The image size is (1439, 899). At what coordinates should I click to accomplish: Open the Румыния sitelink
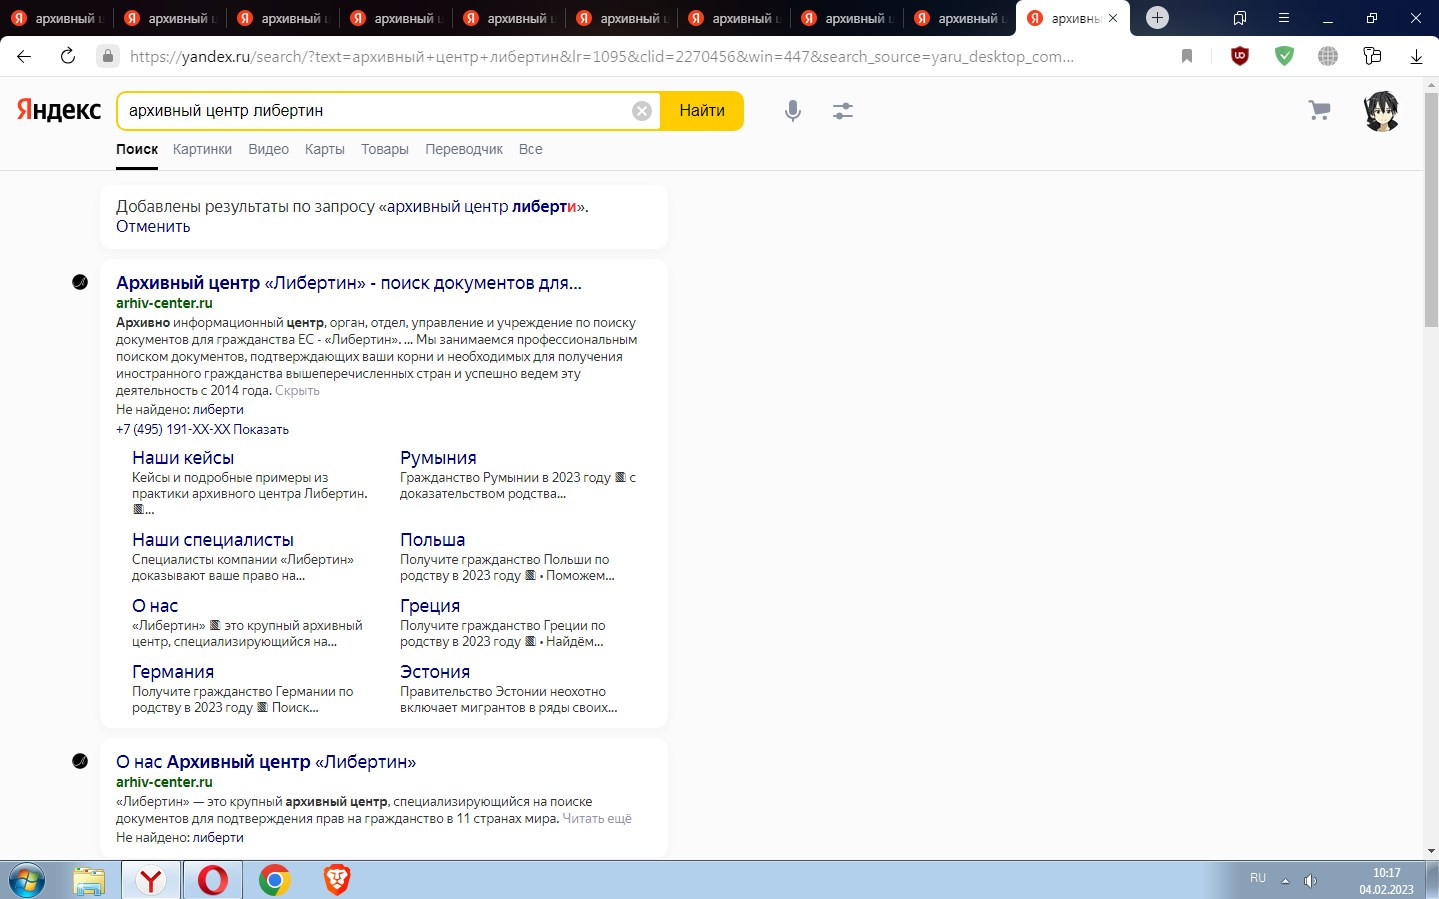[438, 458]
